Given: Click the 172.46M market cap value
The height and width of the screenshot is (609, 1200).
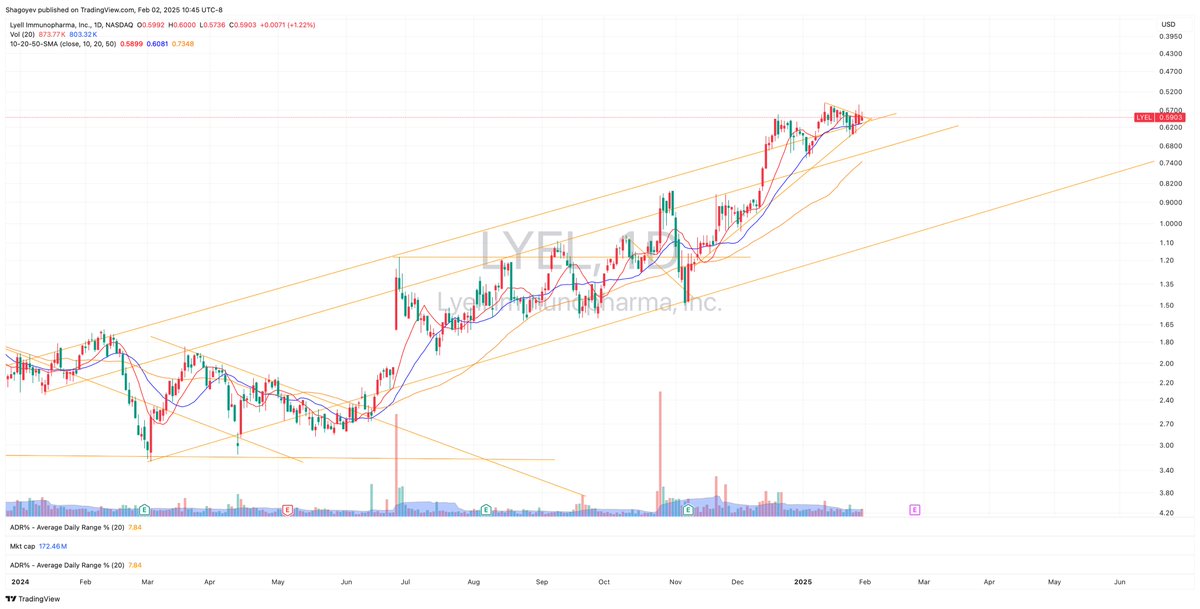Looking at the screenshot, I should pos(52,548).
